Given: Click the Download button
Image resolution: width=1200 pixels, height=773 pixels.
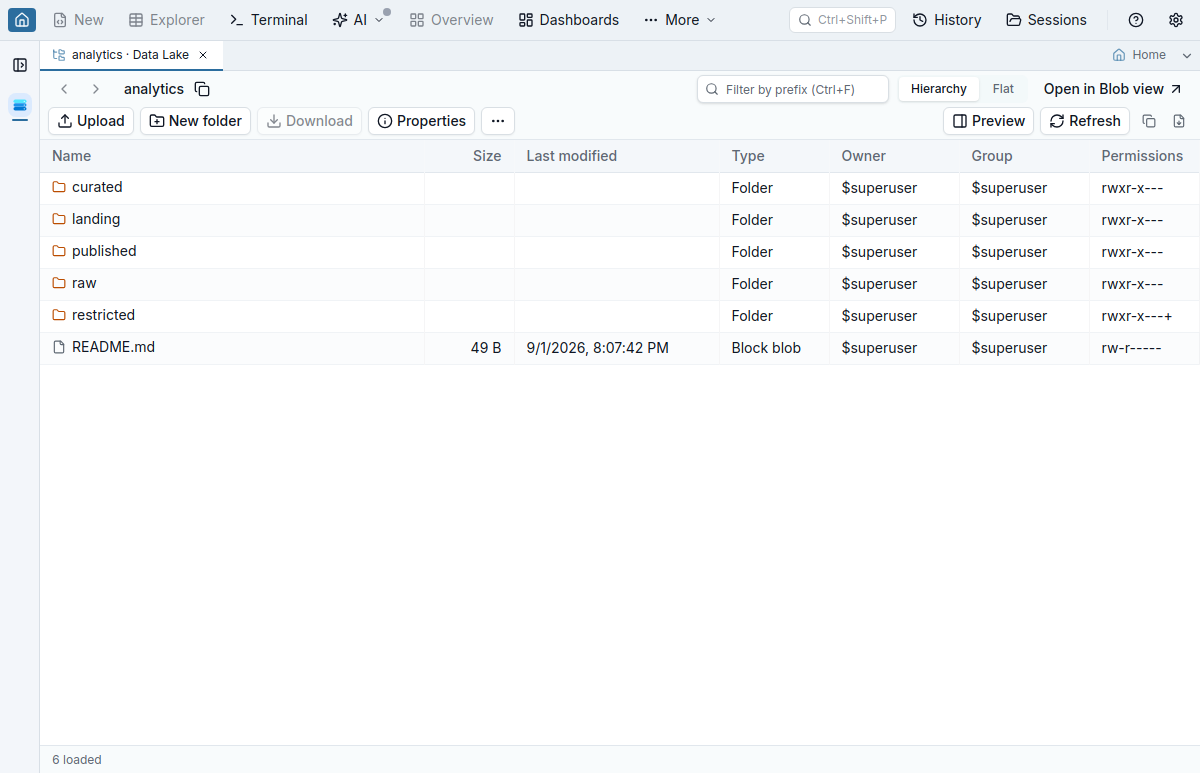Looking at the screenshot, I should [309, 121].
